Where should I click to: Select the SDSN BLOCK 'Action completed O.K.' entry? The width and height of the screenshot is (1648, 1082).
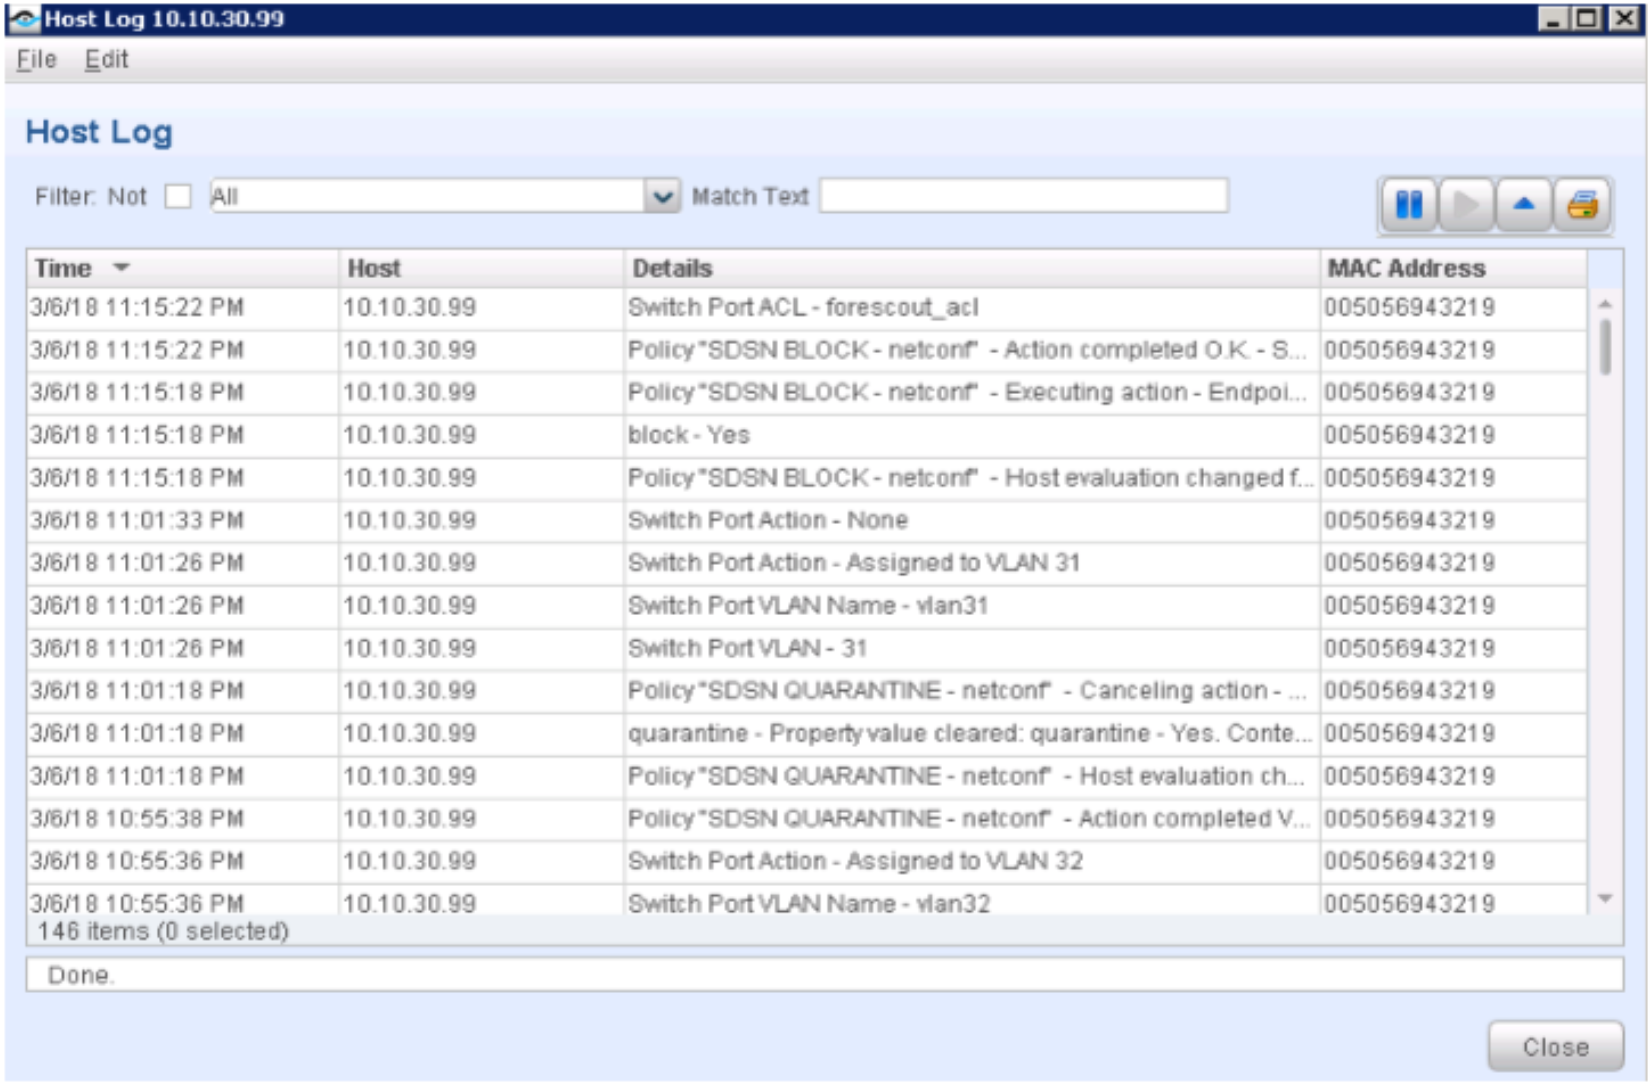[806, 350]
